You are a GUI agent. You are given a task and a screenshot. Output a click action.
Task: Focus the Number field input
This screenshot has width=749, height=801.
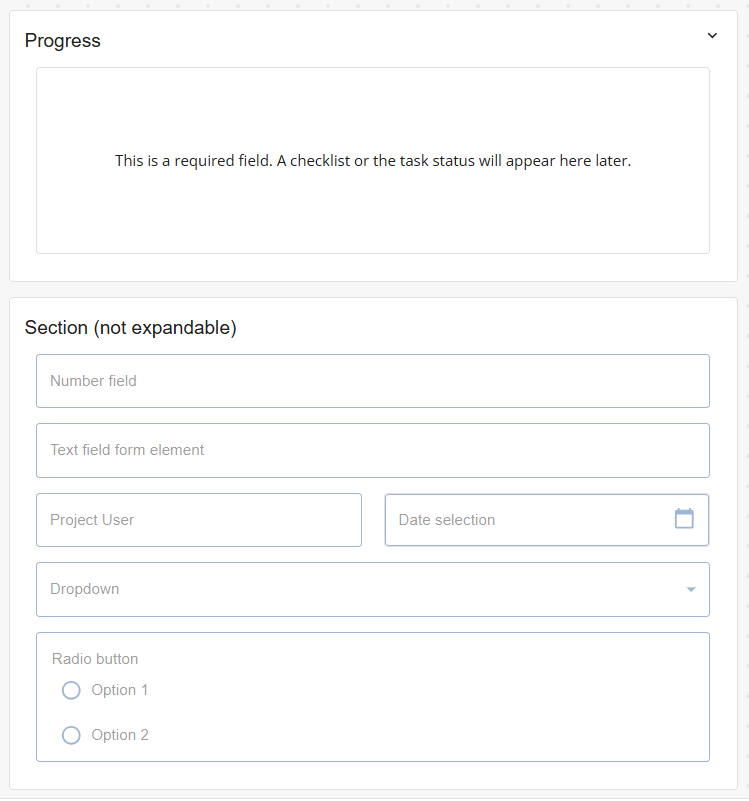point(373,381)
